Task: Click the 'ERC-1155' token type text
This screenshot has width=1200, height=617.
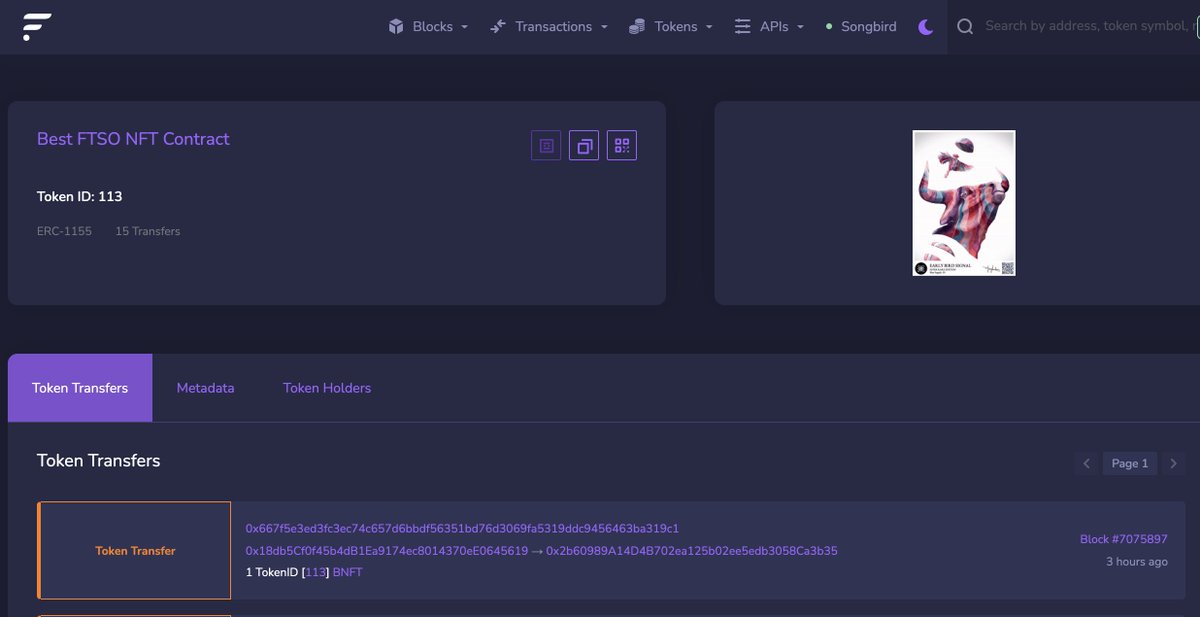Action: click(64, 231)
